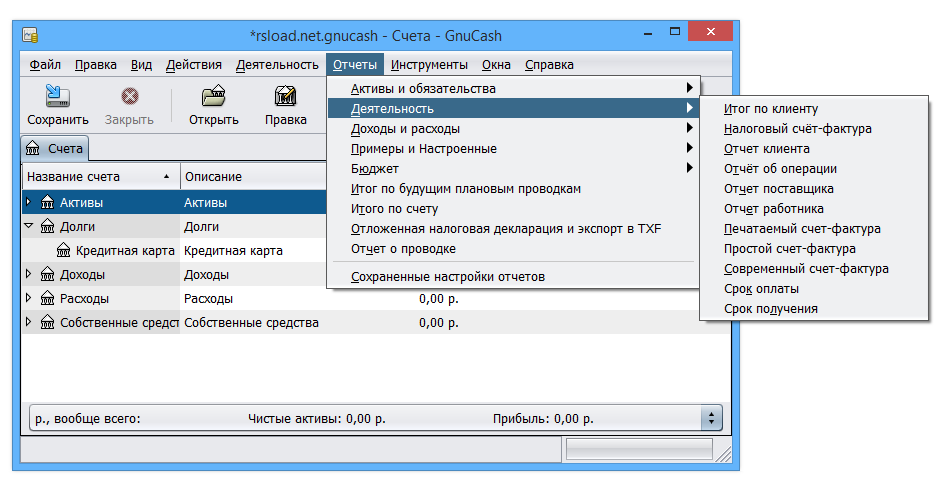Minimize the GnuCash window
Viewport: 952px width, 499px height.
(648, 32)
